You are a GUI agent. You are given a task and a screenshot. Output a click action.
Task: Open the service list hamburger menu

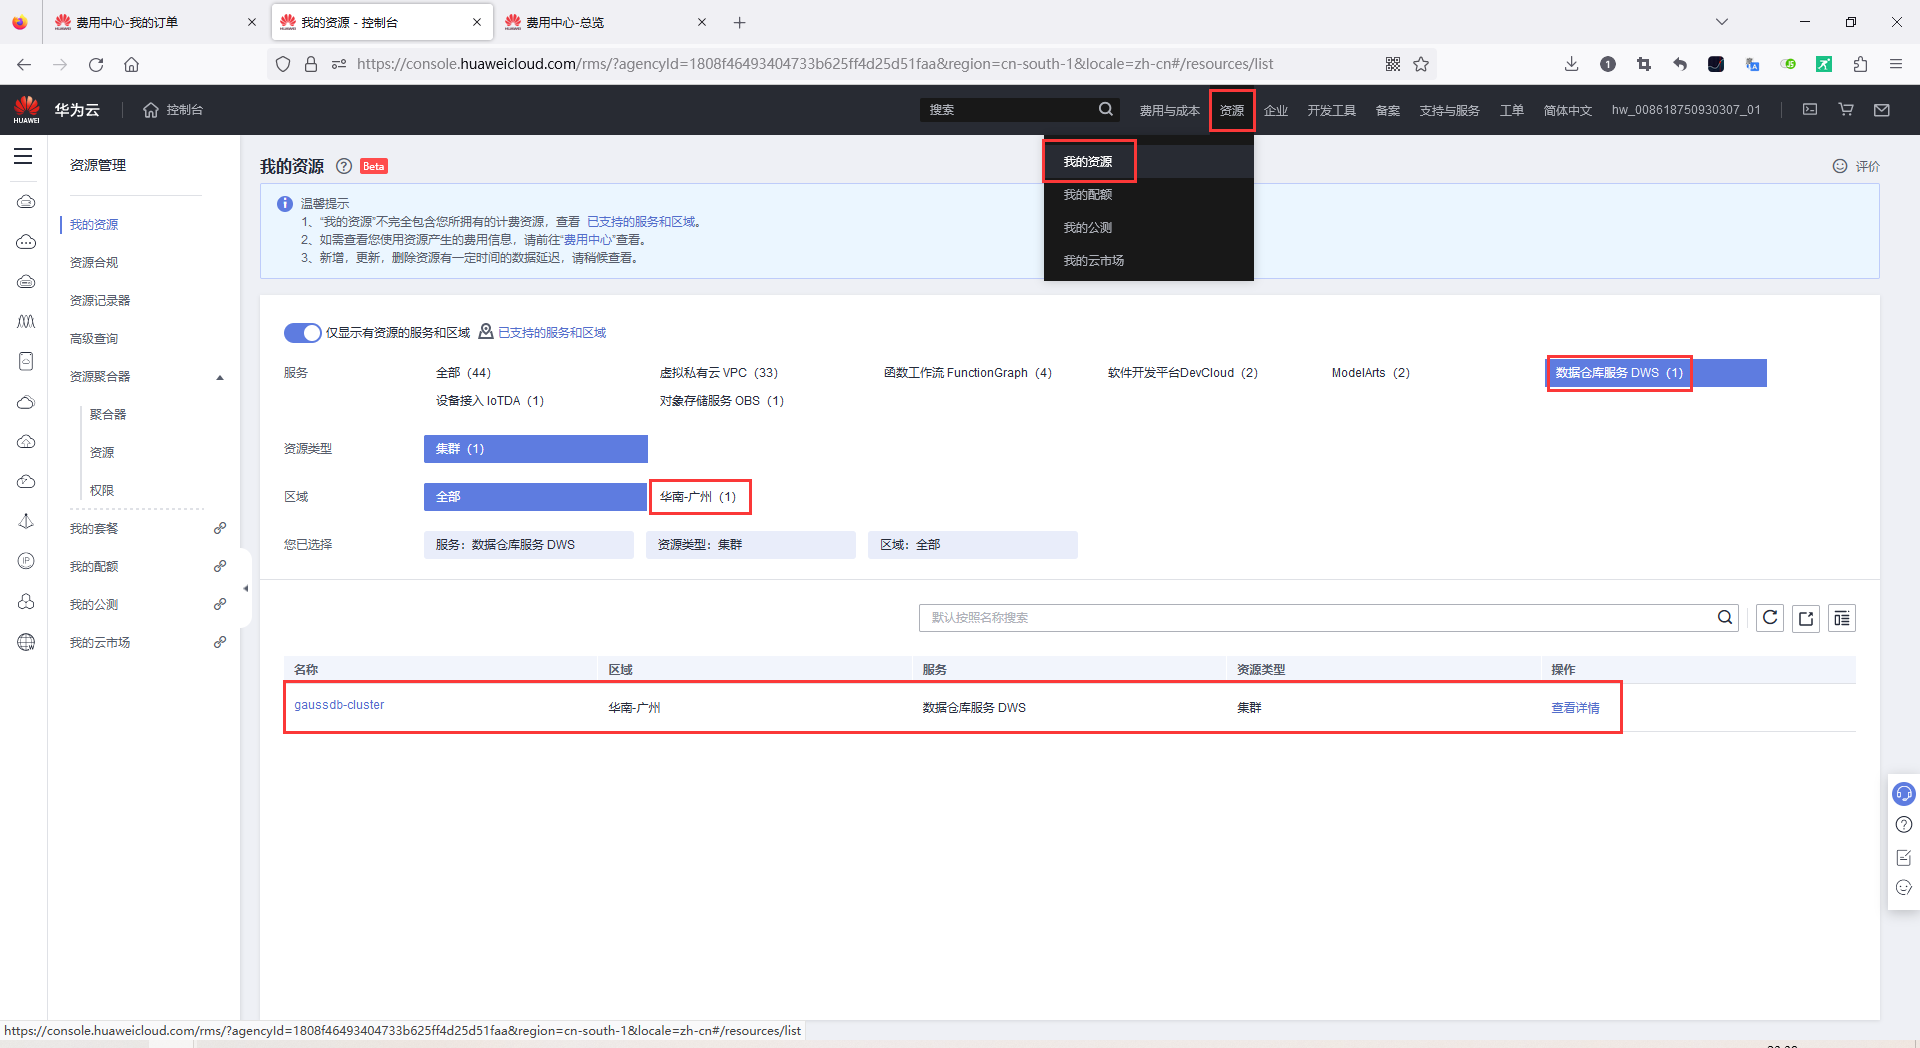pos(23,156)
